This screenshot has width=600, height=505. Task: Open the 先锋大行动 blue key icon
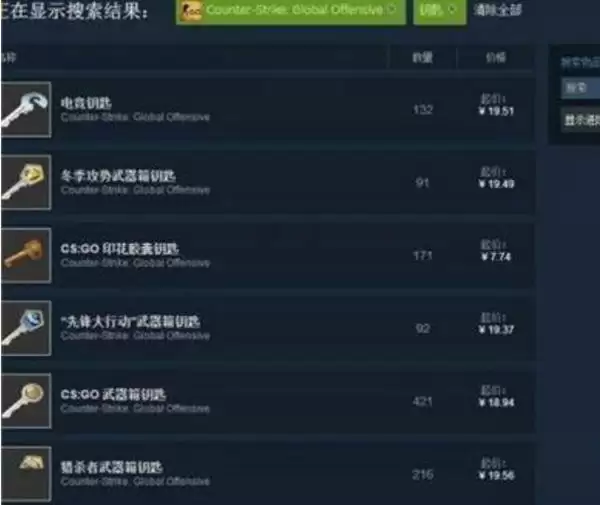(x=26, y=328)
